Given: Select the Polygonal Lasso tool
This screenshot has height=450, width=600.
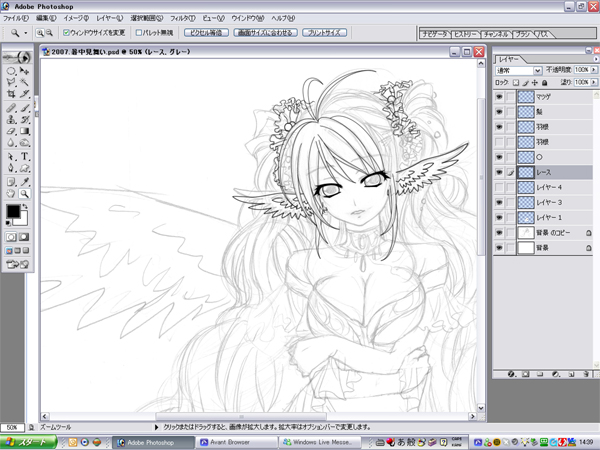Looking at the screenshot, I should [x=11, y=82].
